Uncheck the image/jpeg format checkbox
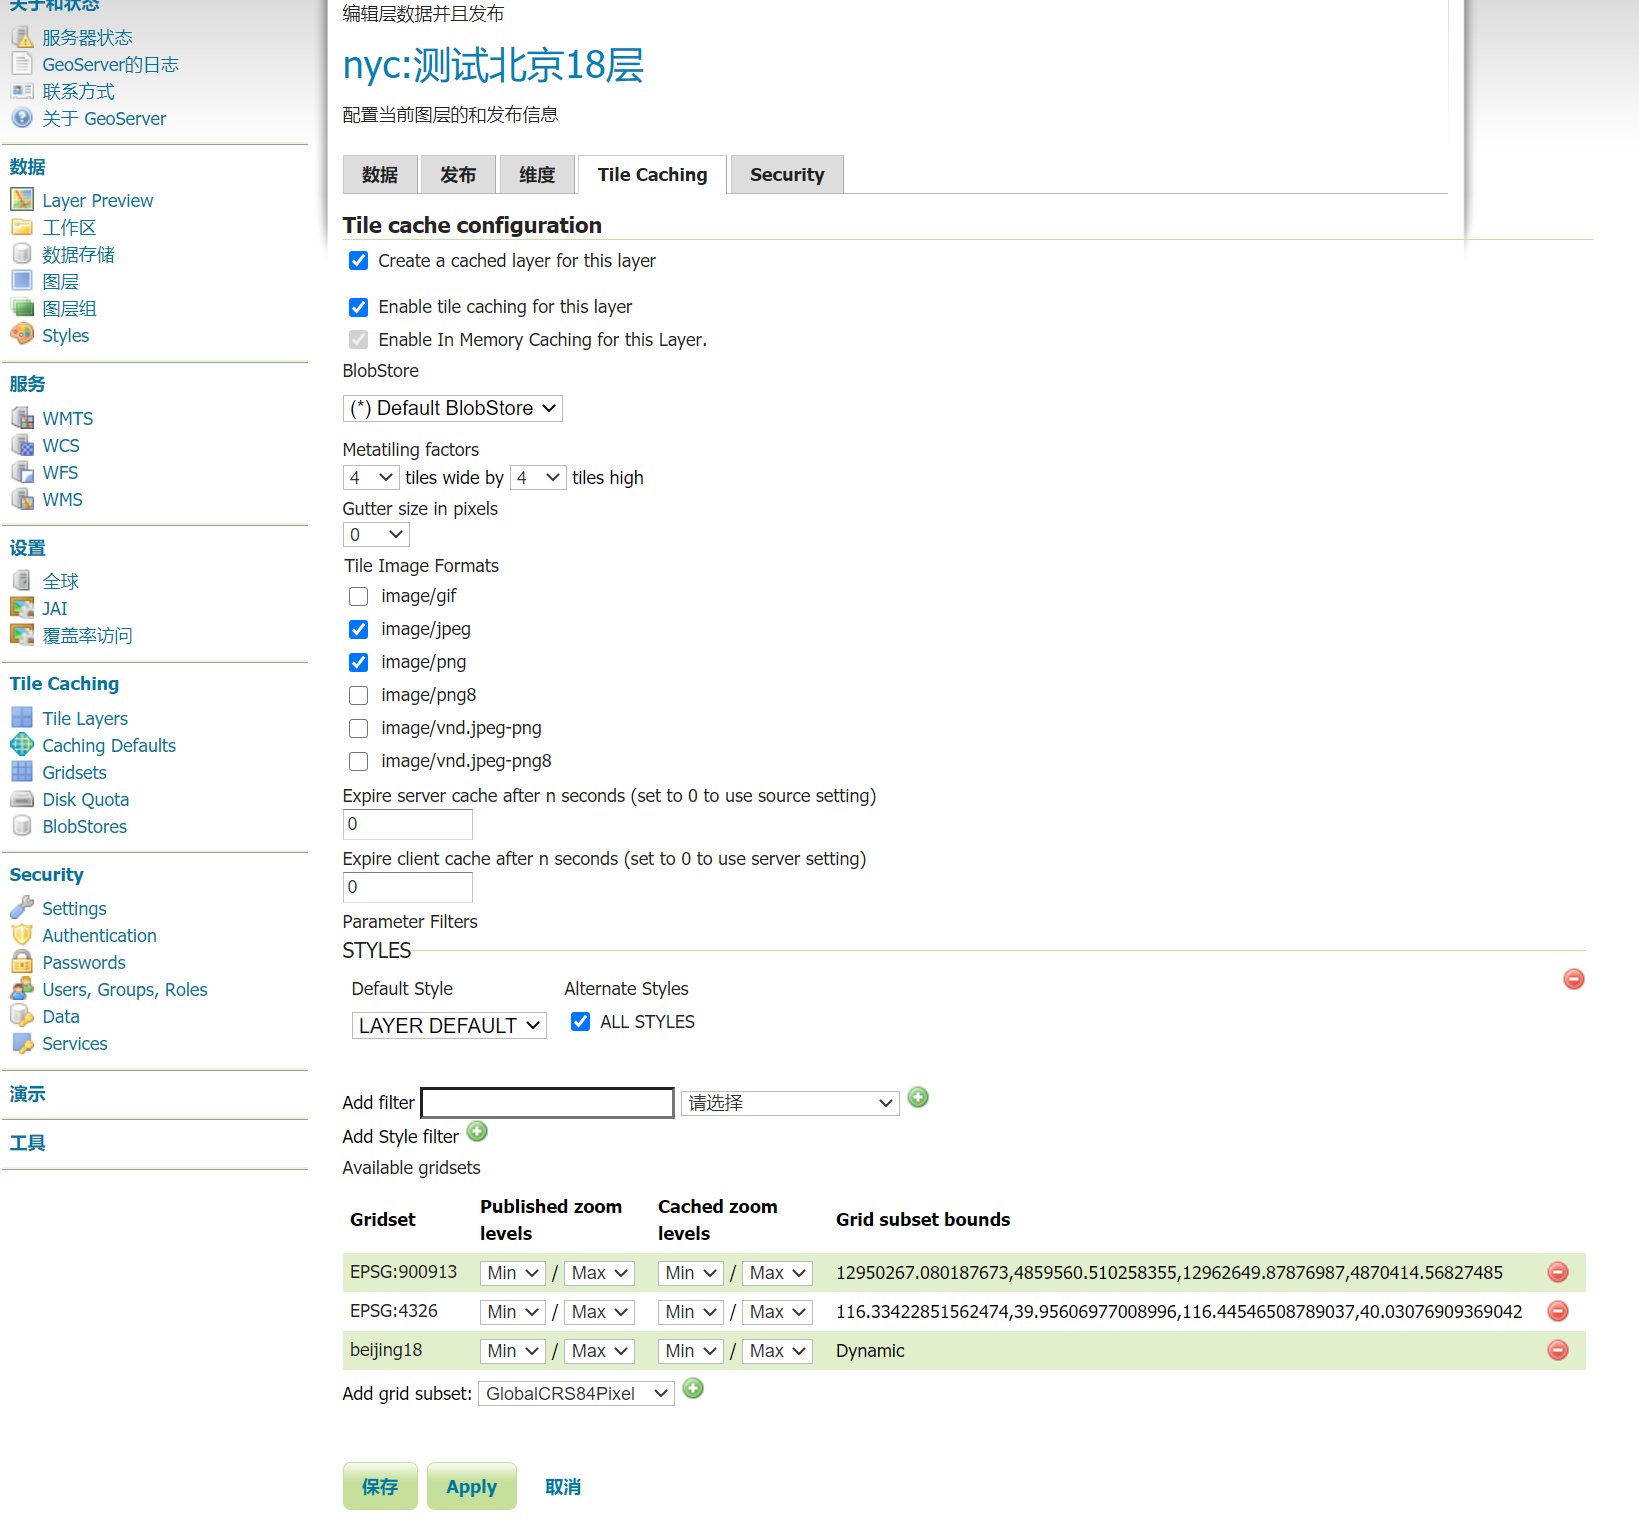The height and width of the screenshot is (1526, 1639). tap(358, 630)
